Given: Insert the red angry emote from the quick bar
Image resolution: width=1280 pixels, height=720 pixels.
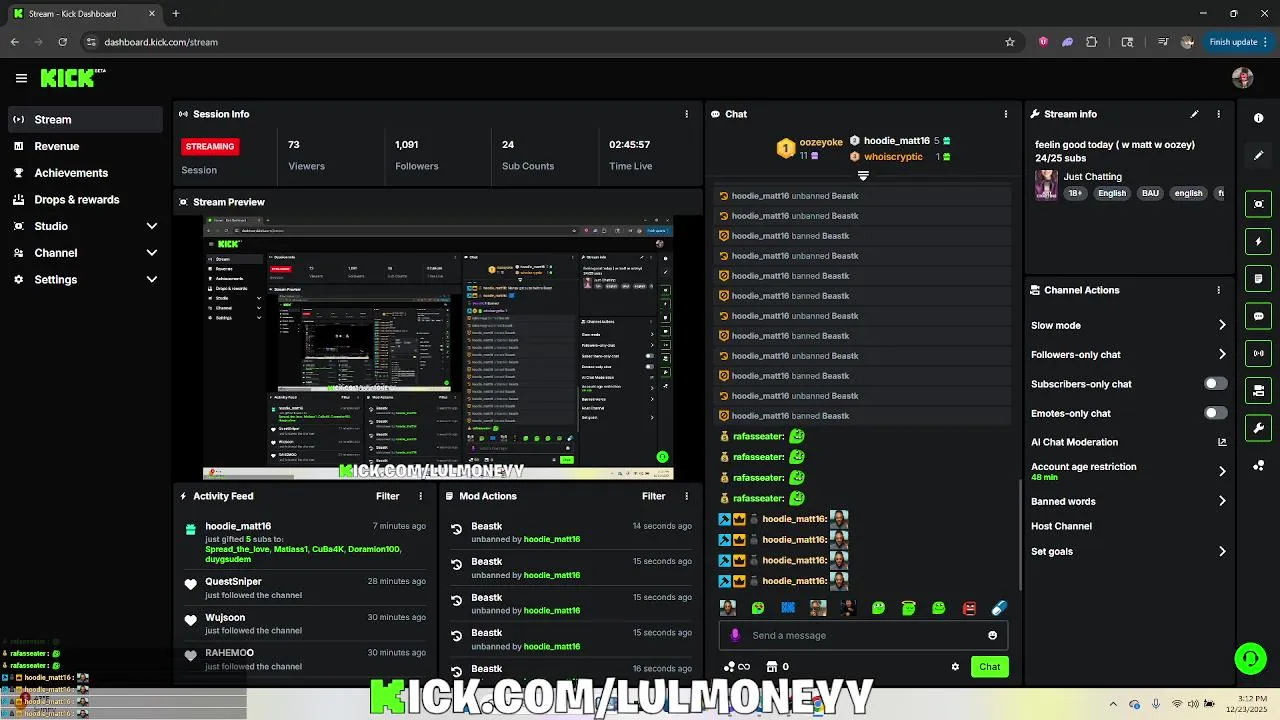Looking at the screenshot, I should pos(969,608).
